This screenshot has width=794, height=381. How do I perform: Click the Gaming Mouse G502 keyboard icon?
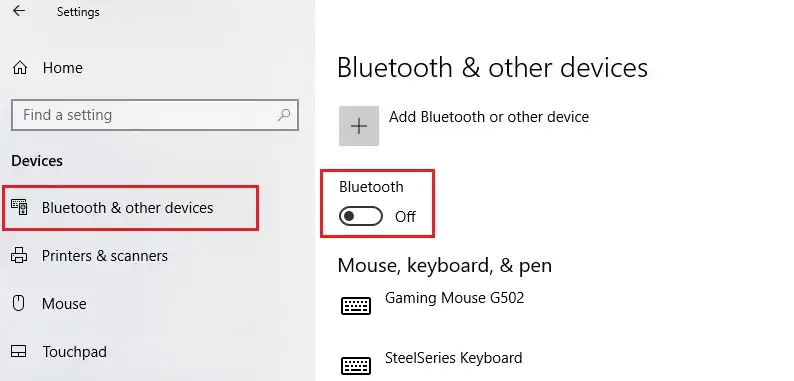point(356,306)
